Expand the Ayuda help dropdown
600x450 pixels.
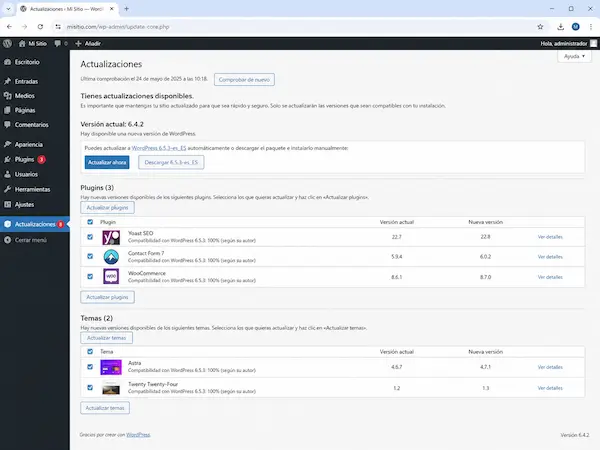pos(574,56)
